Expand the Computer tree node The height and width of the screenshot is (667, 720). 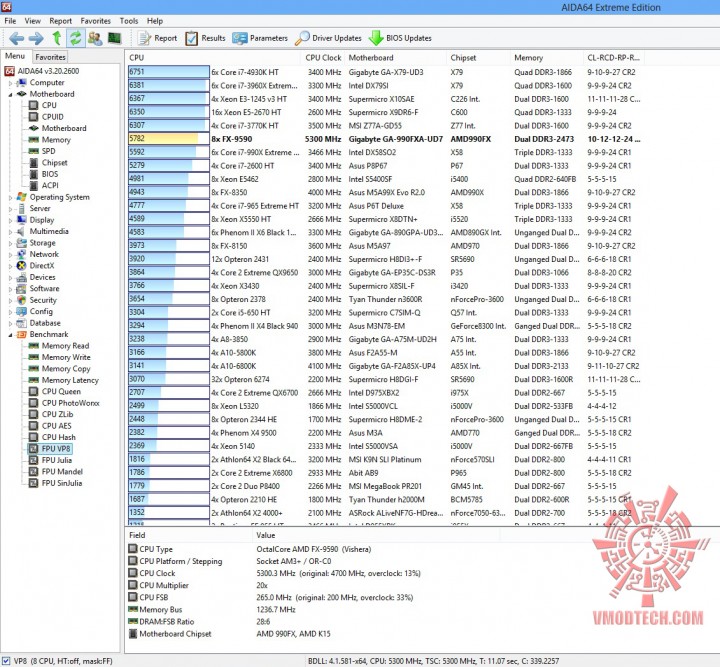(11, 83)
